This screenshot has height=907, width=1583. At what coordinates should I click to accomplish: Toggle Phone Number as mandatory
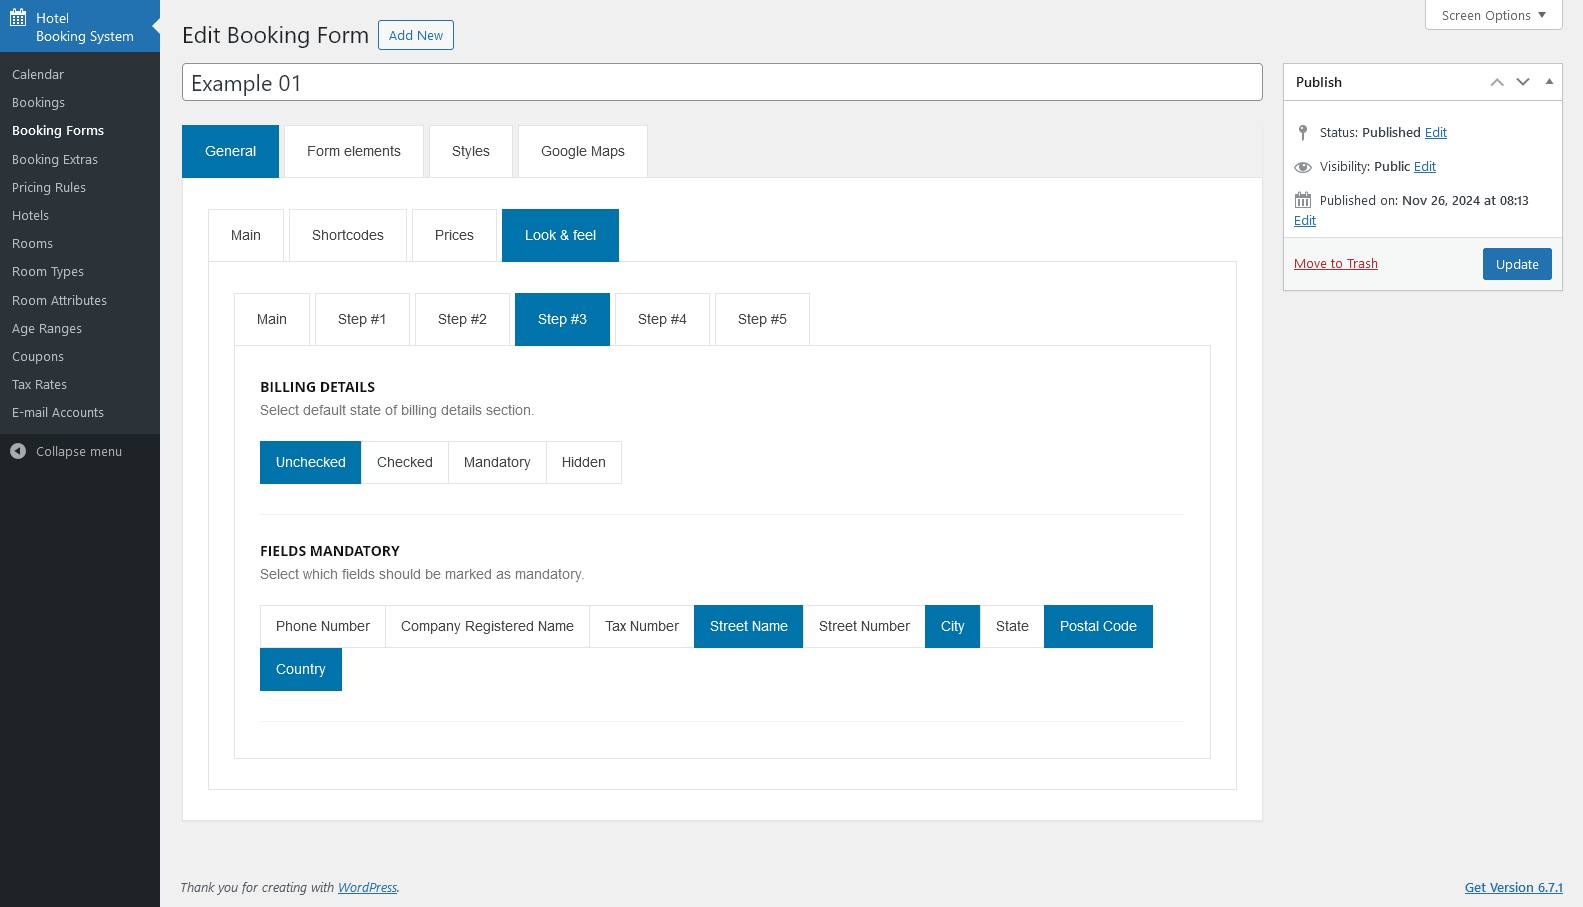pos(323,626)
